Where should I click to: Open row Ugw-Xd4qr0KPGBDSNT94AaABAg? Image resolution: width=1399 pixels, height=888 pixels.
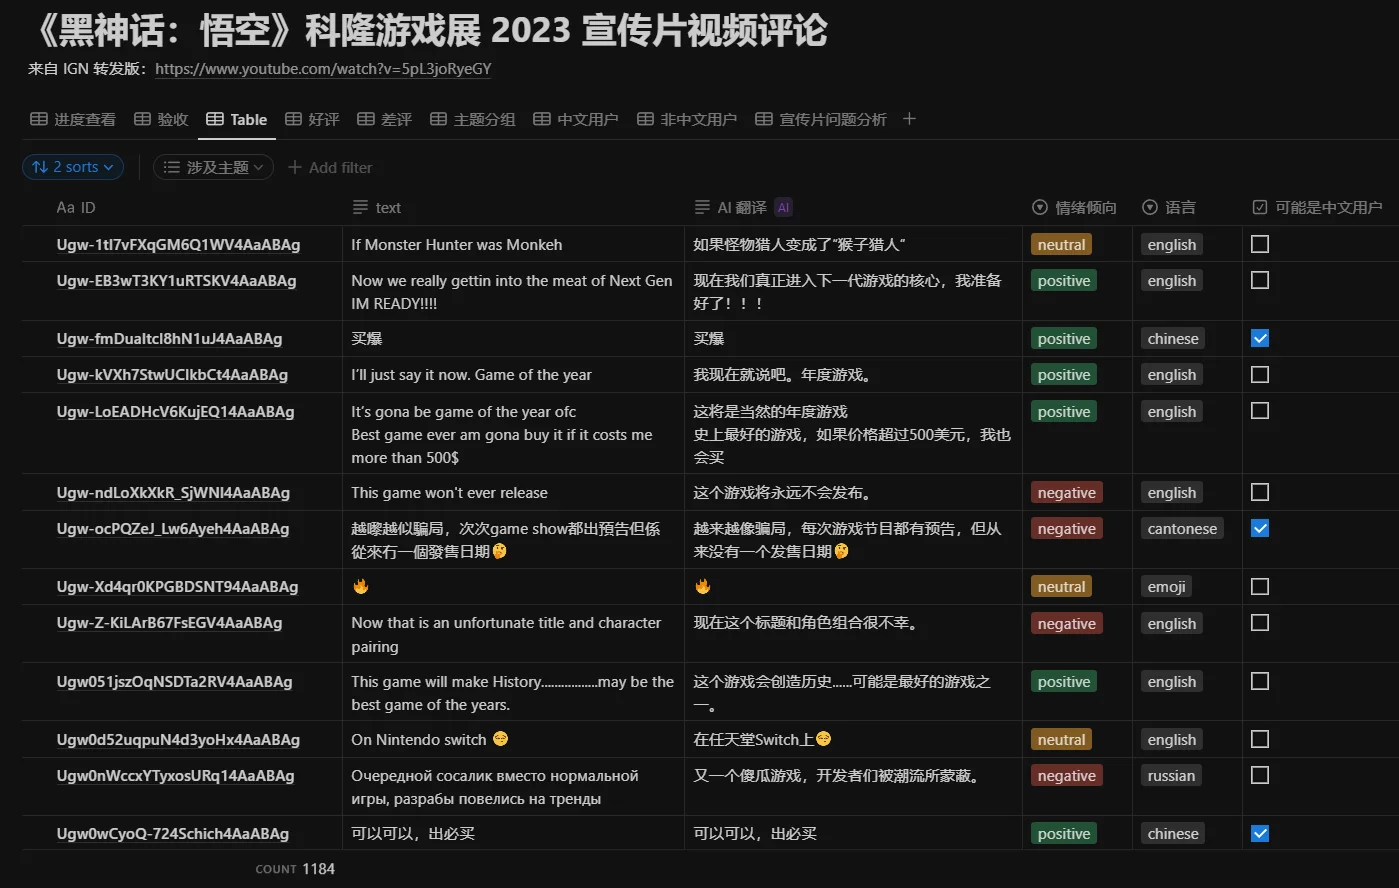pyautogui.click(x=177, y=586)
